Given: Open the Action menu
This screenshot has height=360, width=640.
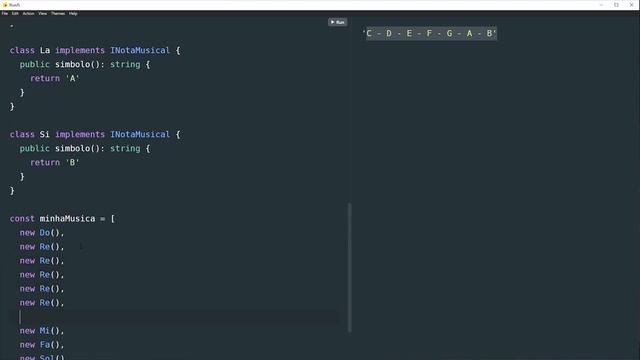Looking at the screenshot, I should (x=28, y=13).
